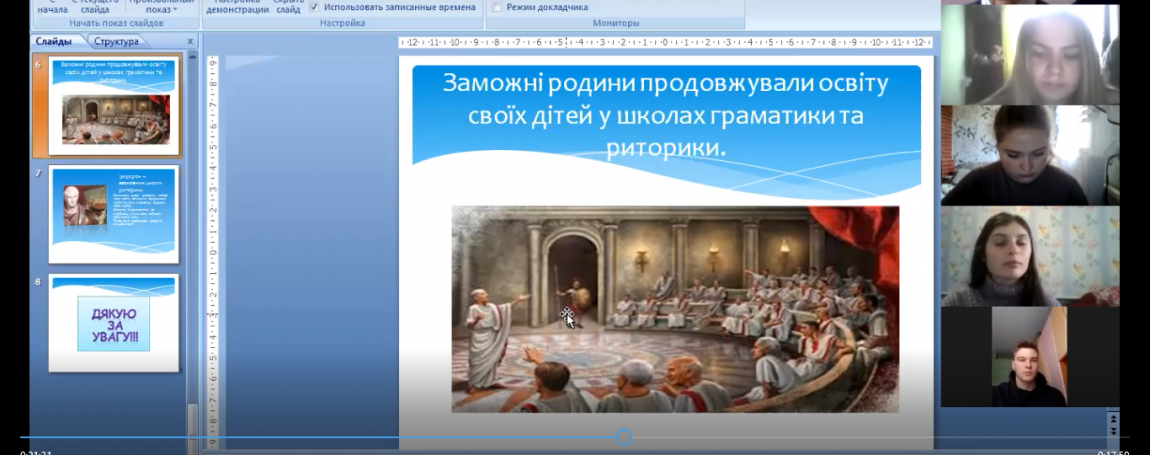The image size is (1150, 455).
Task: Select the bottom participant's video tile
Action: (1028, 357)
